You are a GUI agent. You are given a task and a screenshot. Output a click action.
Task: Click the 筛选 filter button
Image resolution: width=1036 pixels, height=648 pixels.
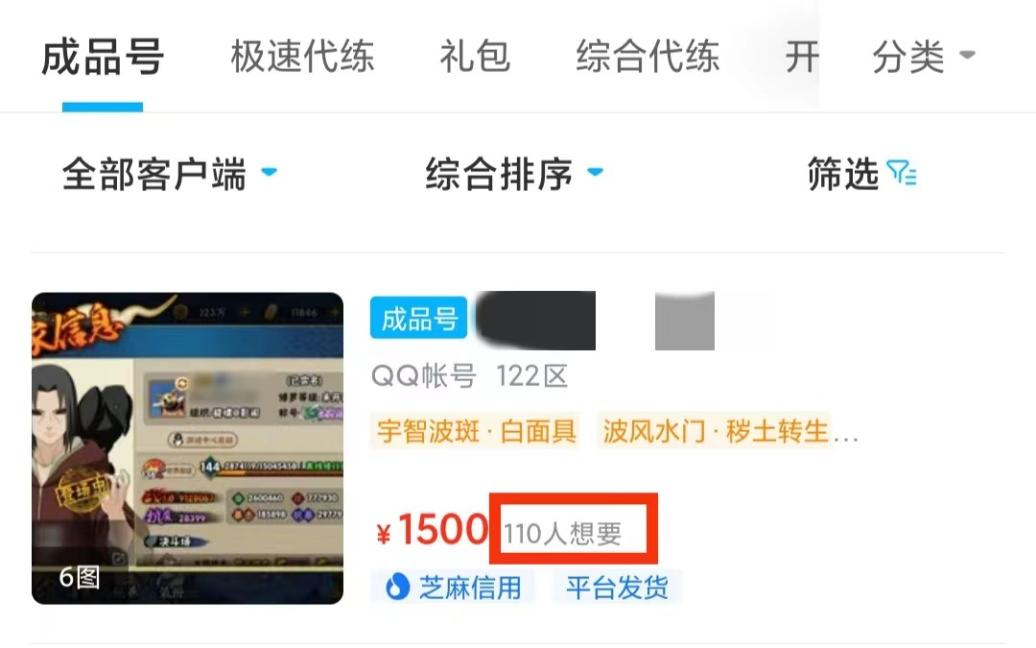[x=862, y=174]
